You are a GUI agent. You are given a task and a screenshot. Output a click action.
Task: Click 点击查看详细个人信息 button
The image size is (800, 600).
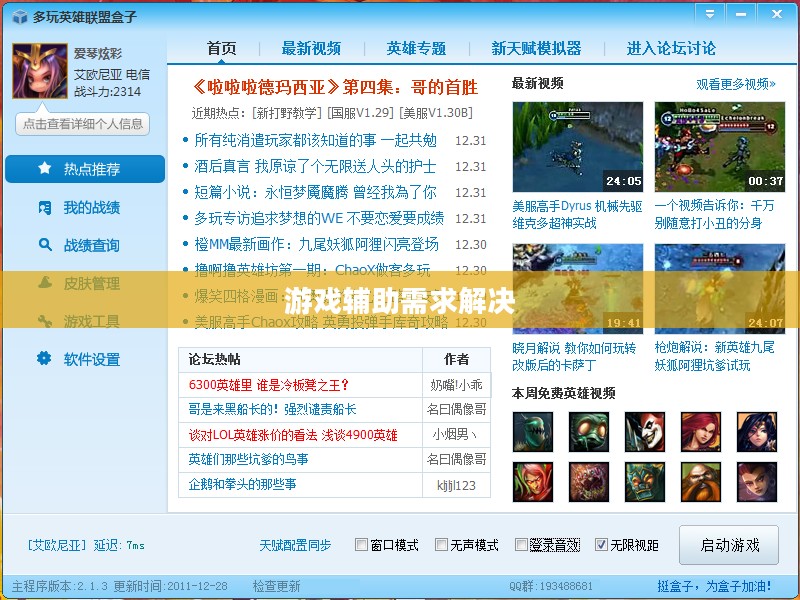(x=83, y=124)
